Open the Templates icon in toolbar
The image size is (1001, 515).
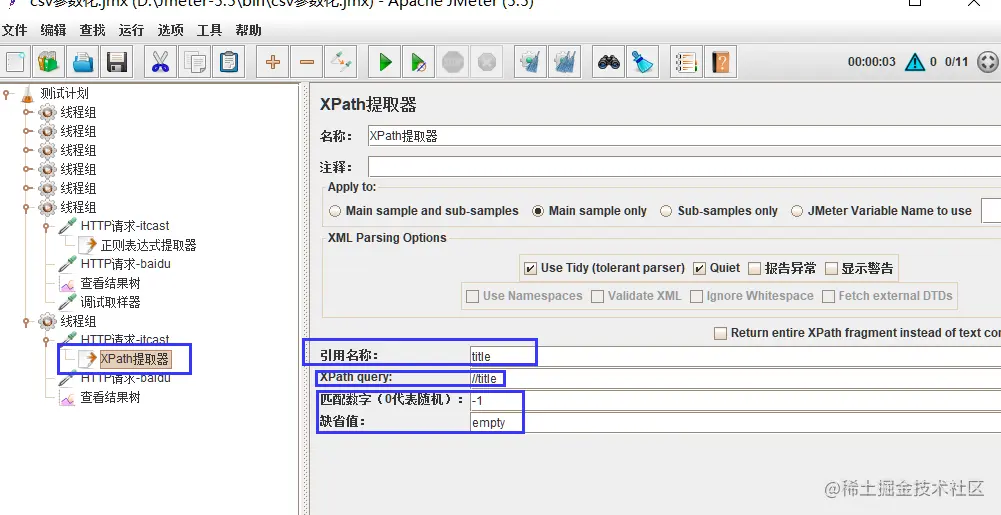tap(49, 62)
